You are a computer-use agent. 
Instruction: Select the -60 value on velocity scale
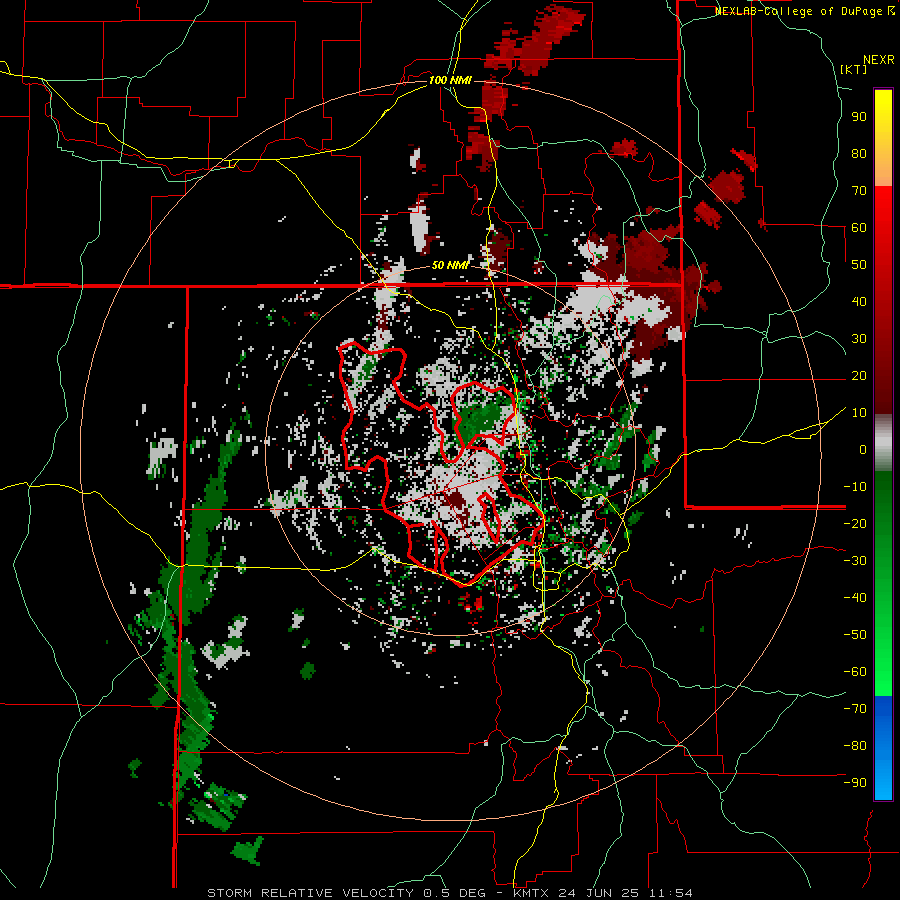tap(855, 672)
